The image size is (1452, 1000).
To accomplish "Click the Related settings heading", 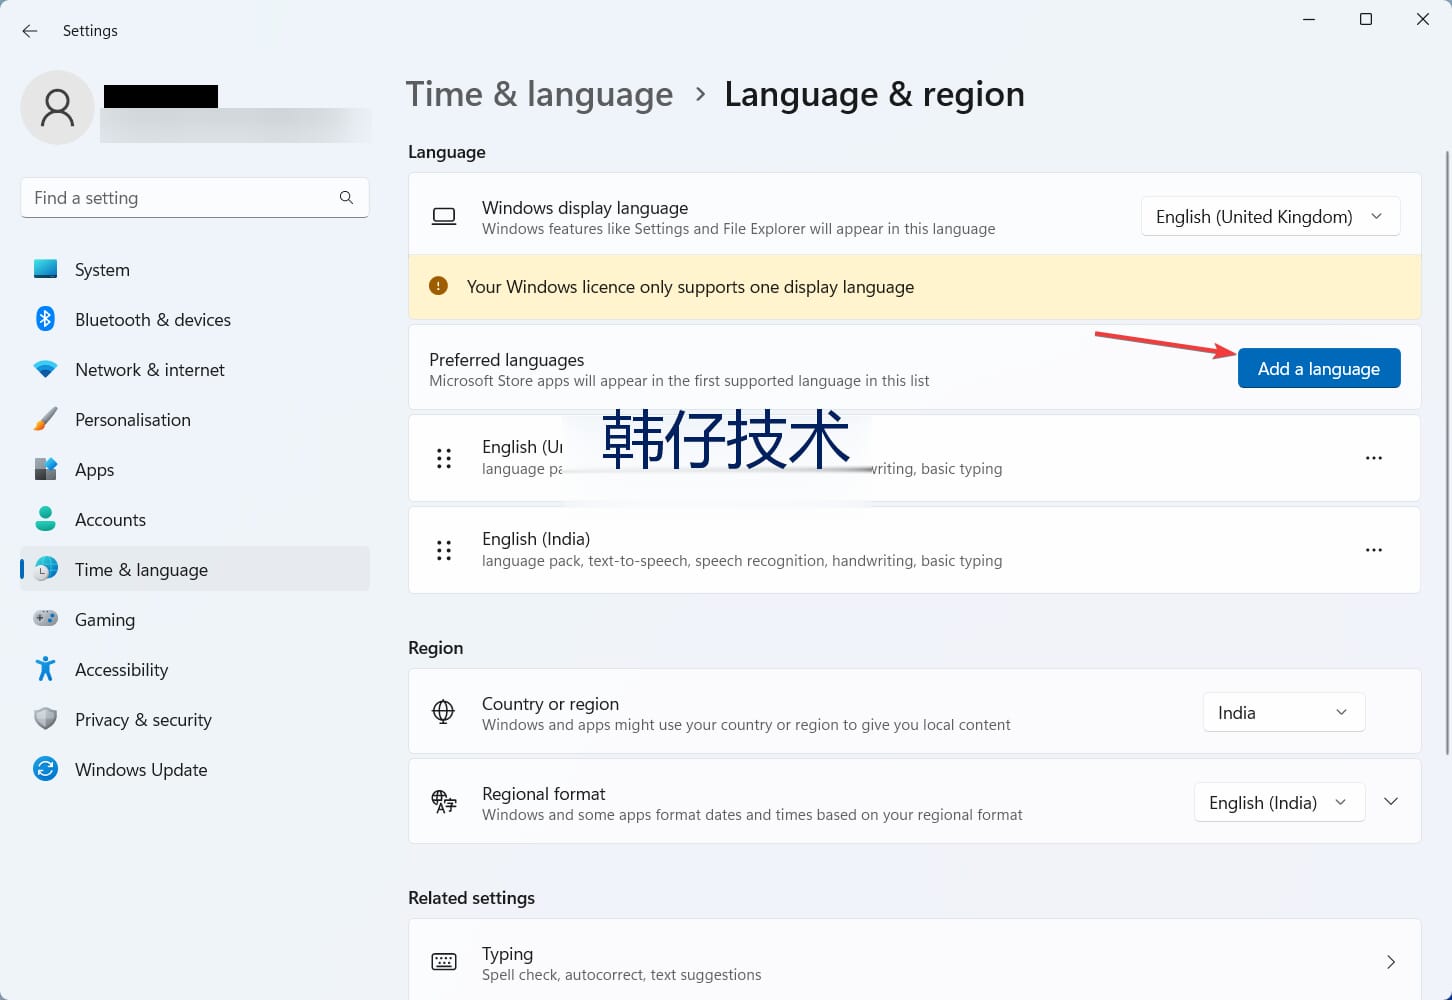I will click(x=471, y=898).
